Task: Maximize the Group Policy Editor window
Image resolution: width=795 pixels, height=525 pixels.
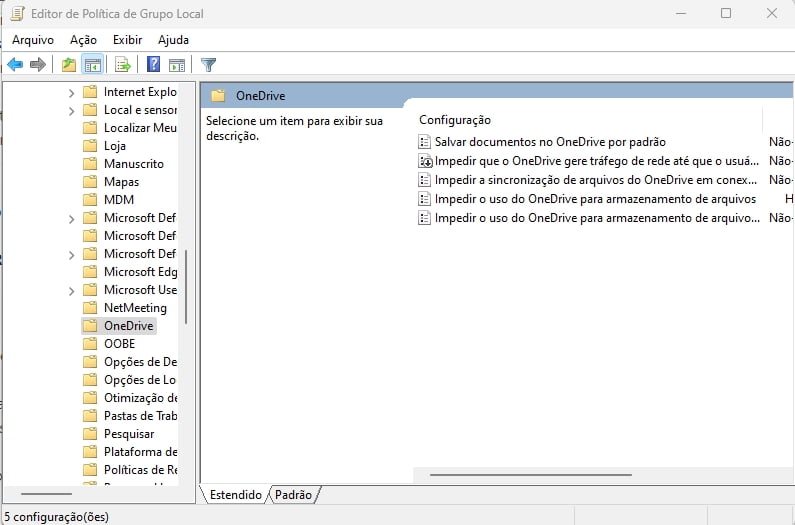Action: (726, 14)
